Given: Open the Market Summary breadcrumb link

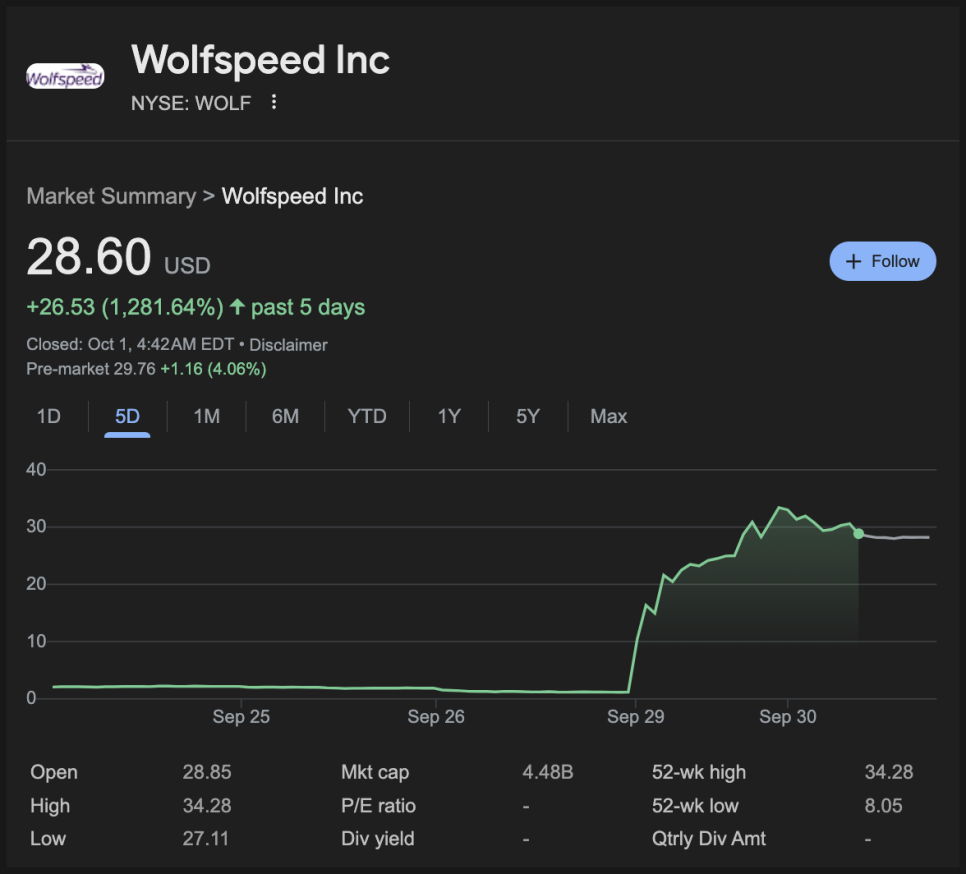Looking at the screenshot, I should (111, 196).
